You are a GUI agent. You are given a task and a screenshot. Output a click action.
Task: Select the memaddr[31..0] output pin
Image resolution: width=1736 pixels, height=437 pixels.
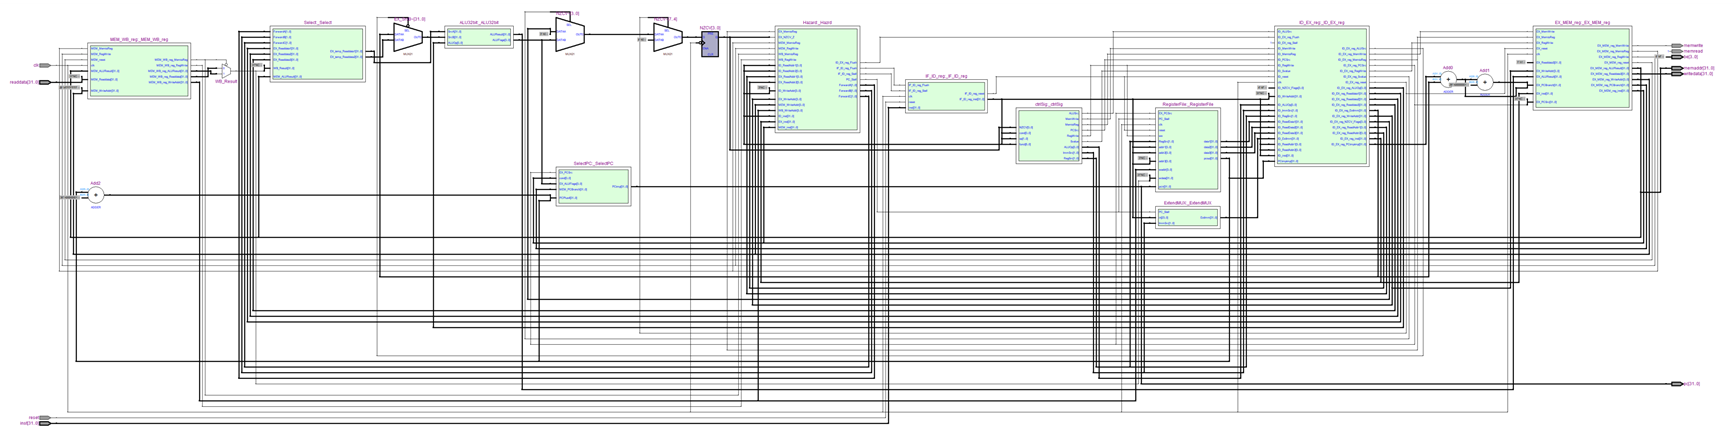pos(1677,68)
